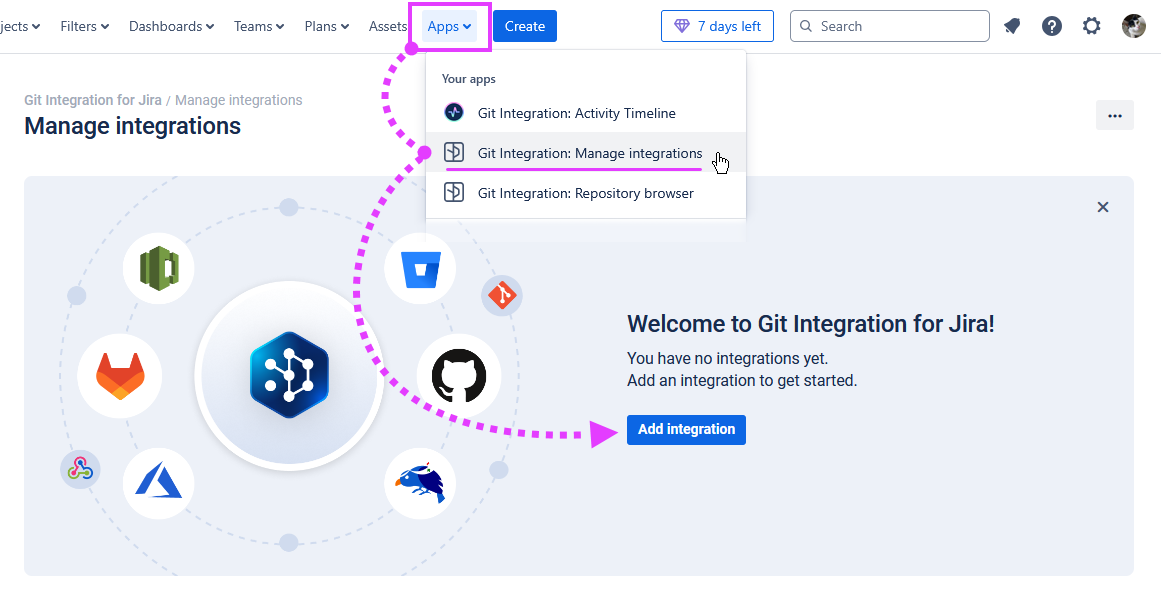Click the Manage integrations app icon
Image resolution: width=1161 pixels, height=601 pixels.
454,152
